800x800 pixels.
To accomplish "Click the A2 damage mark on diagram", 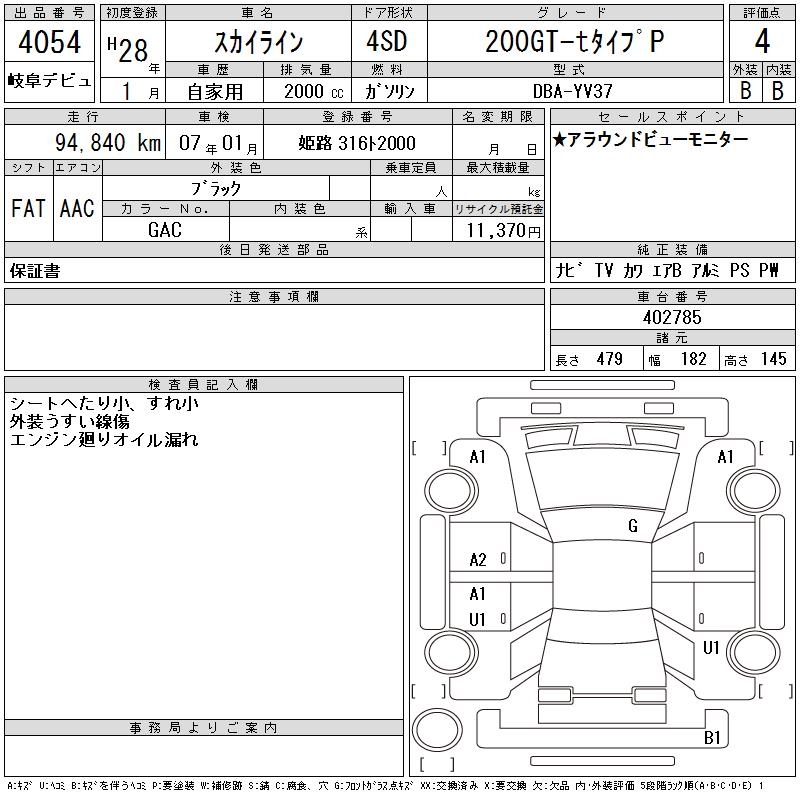I will click(x=478, y=560).
